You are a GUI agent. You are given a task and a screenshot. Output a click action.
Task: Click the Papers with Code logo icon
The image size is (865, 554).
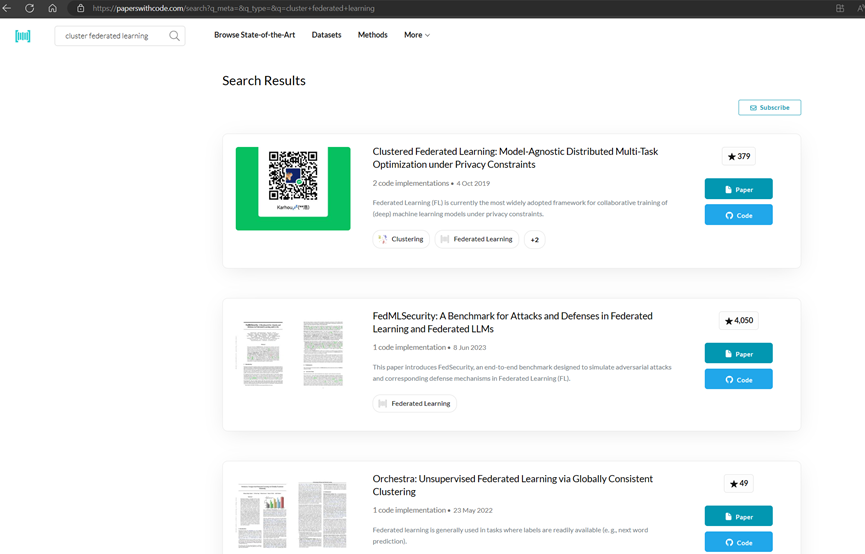point(23,36)
